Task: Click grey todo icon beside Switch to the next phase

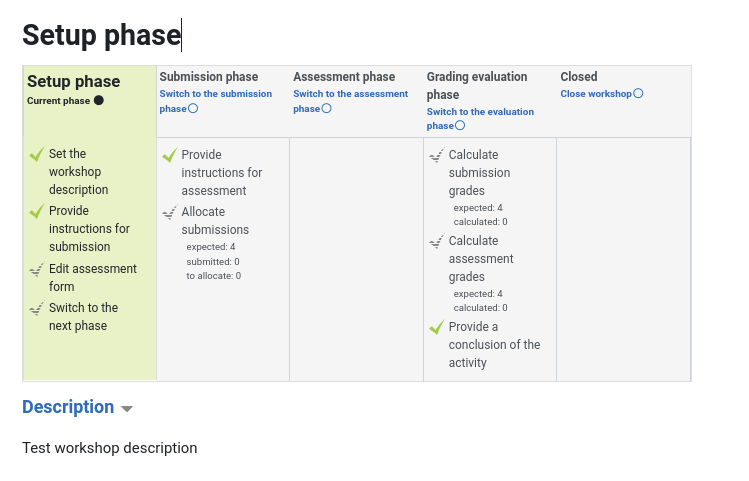Action: [x=37, y=308]
